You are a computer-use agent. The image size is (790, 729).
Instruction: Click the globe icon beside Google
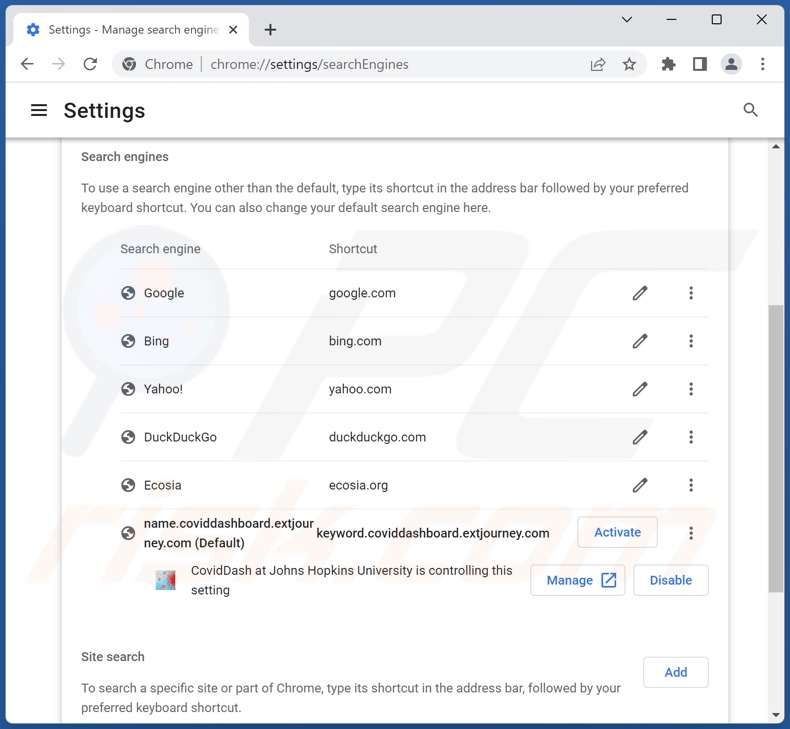click(128, 293)
